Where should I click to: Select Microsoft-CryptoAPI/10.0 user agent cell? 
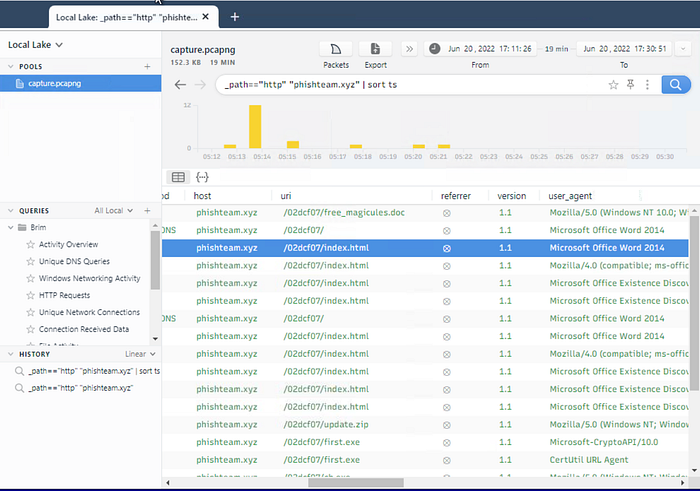point(604,442)
